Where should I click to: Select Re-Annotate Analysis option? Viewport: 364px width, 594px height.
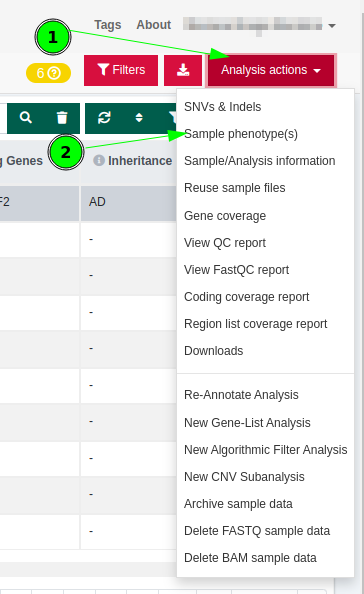pyautogui.click(x=241, y=395)
